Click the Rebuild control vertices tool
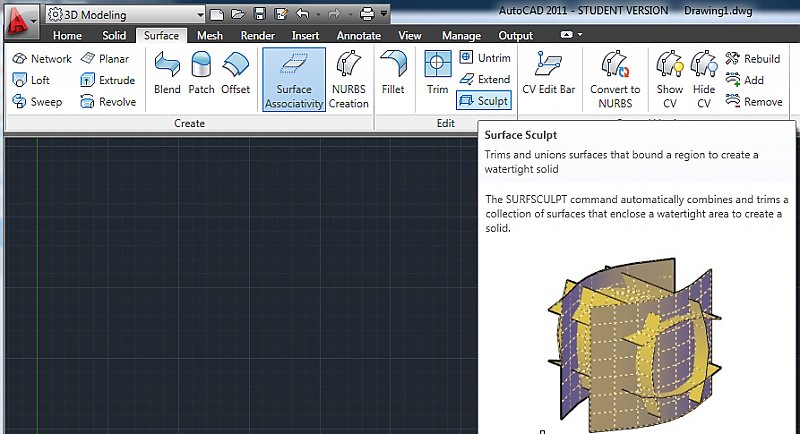The height and width of the screenshot is (434, 800). tap(753, 59)
